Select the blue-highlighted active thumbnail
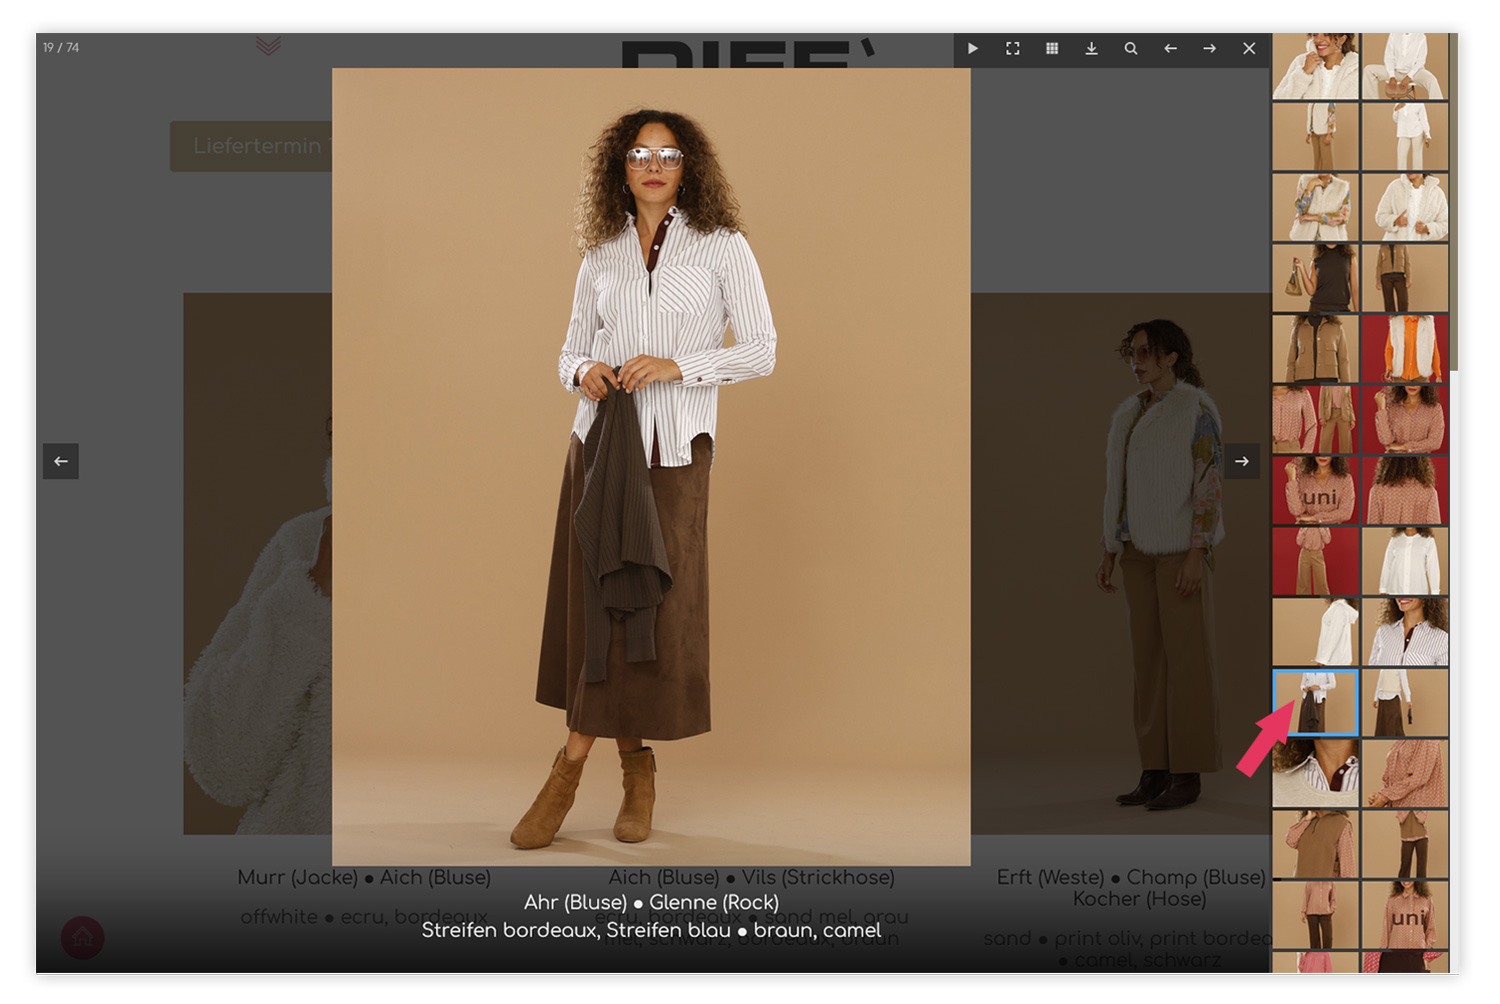This screenshot has width=1500, height=1004. click(x=1315, y=702)
